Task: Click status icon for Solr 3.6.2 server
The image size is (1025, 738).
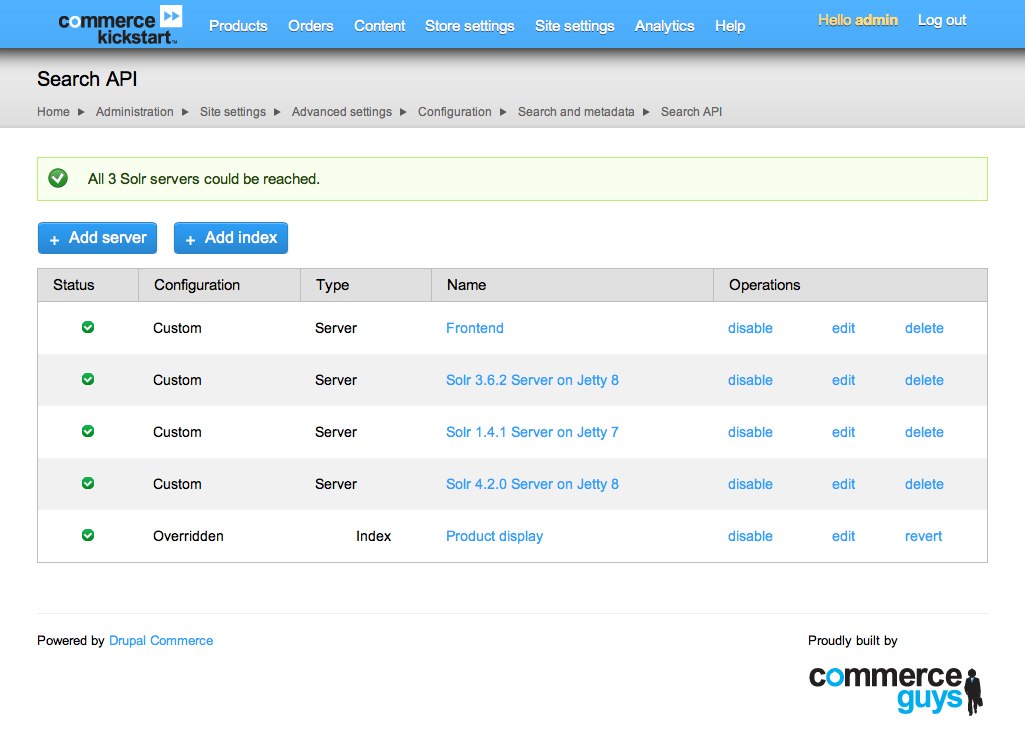Action: pyautogui.click(x=88, y=379)
